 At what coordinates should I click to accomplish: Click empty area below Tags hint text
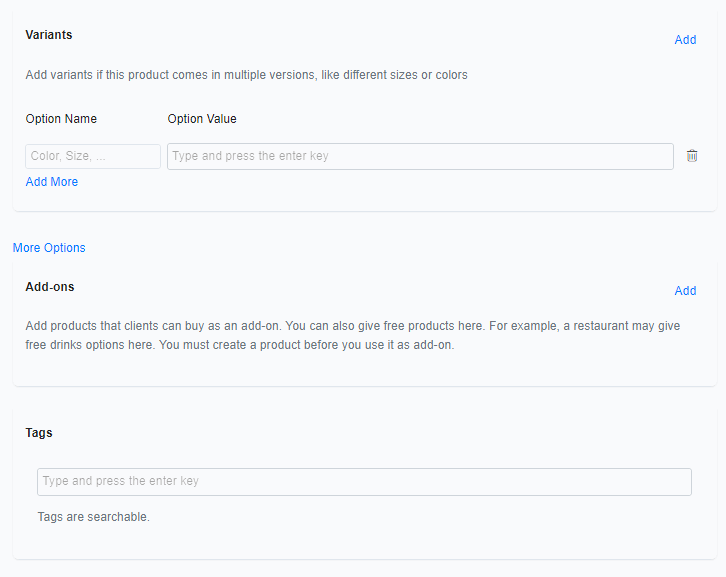coord(360,542)
